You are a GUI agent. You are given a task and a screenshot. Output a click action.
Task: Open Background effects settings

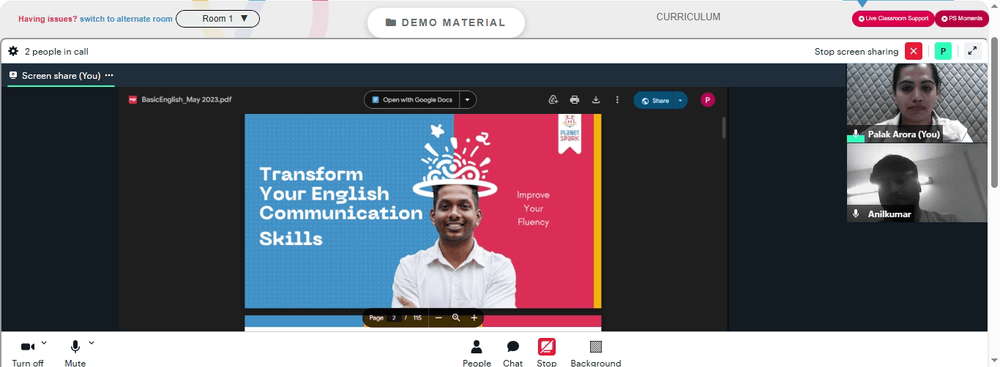[x=596, y=353]
